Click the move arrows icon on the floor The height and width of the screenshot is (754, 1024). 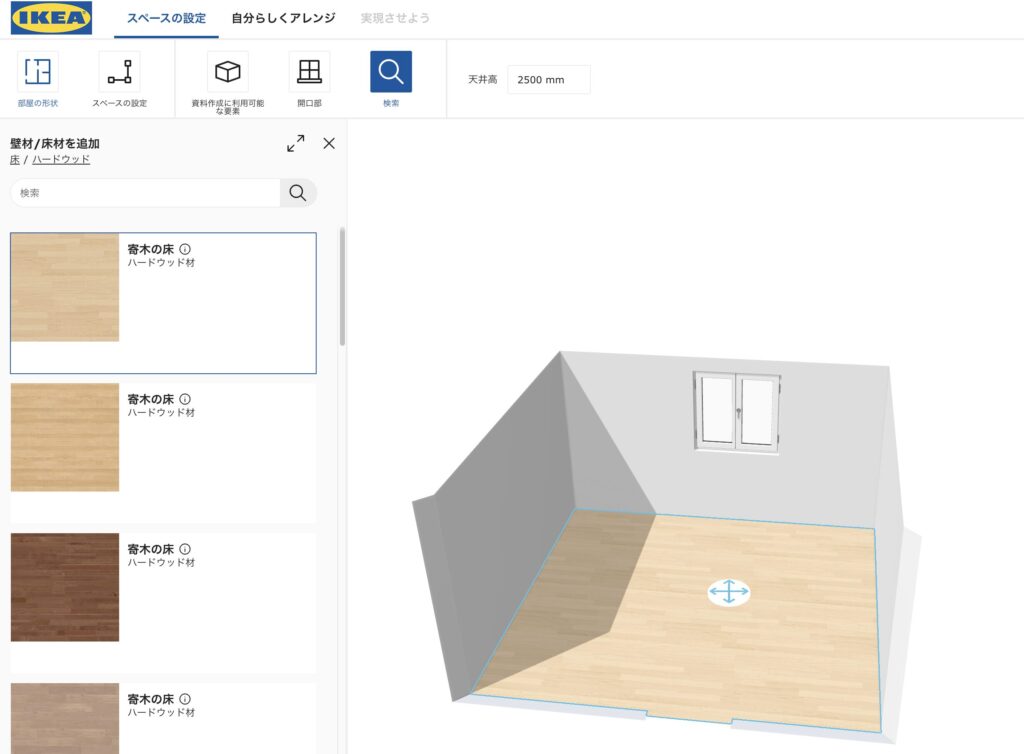pyautogui.click(x=729, y=592)
